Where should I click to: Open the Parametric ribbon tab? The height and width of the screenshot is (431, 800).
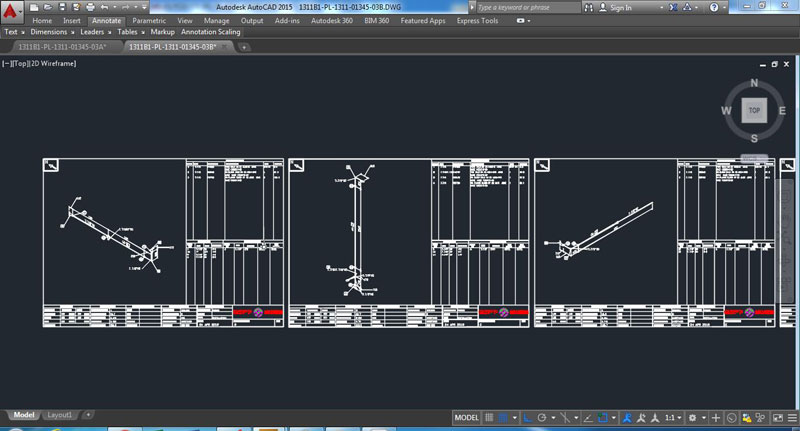point(149,20)
